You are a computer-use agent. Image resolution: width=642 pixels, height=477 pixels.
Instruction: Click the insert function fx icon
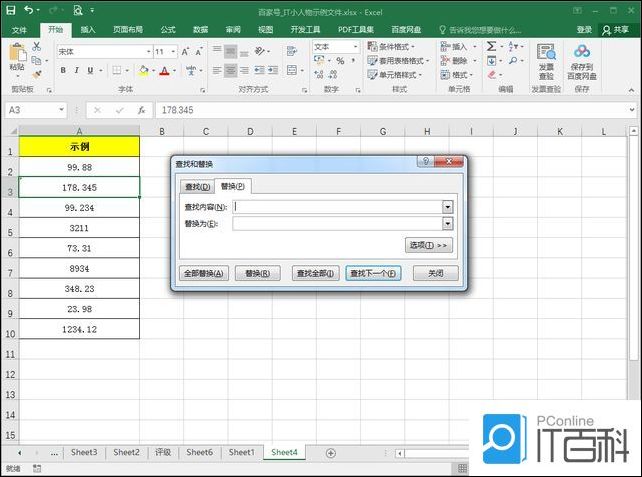click(141, 110)
